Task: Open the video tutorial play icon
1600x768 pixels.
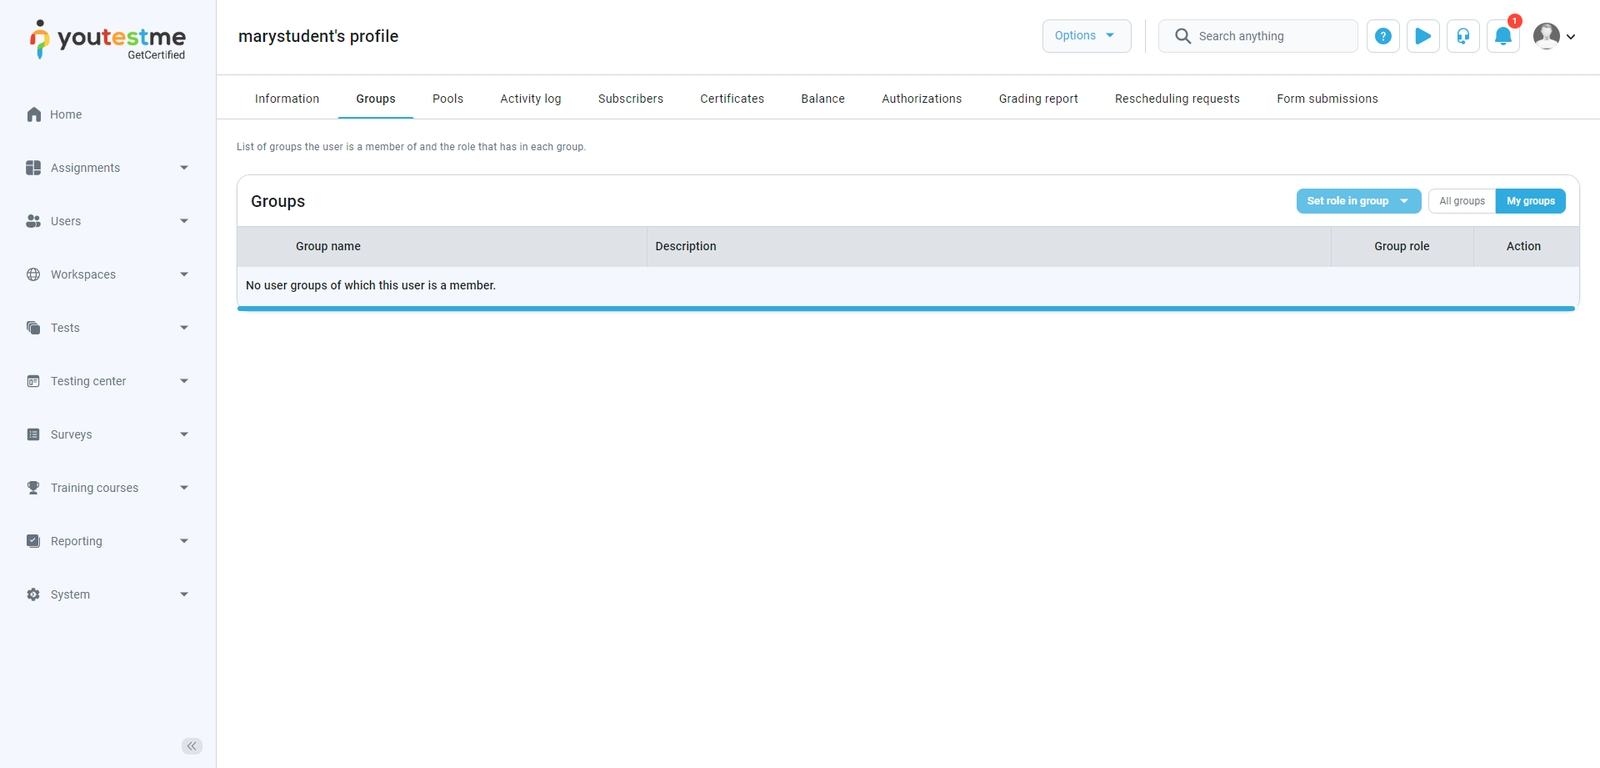Action: click(x=1423, y=36)
